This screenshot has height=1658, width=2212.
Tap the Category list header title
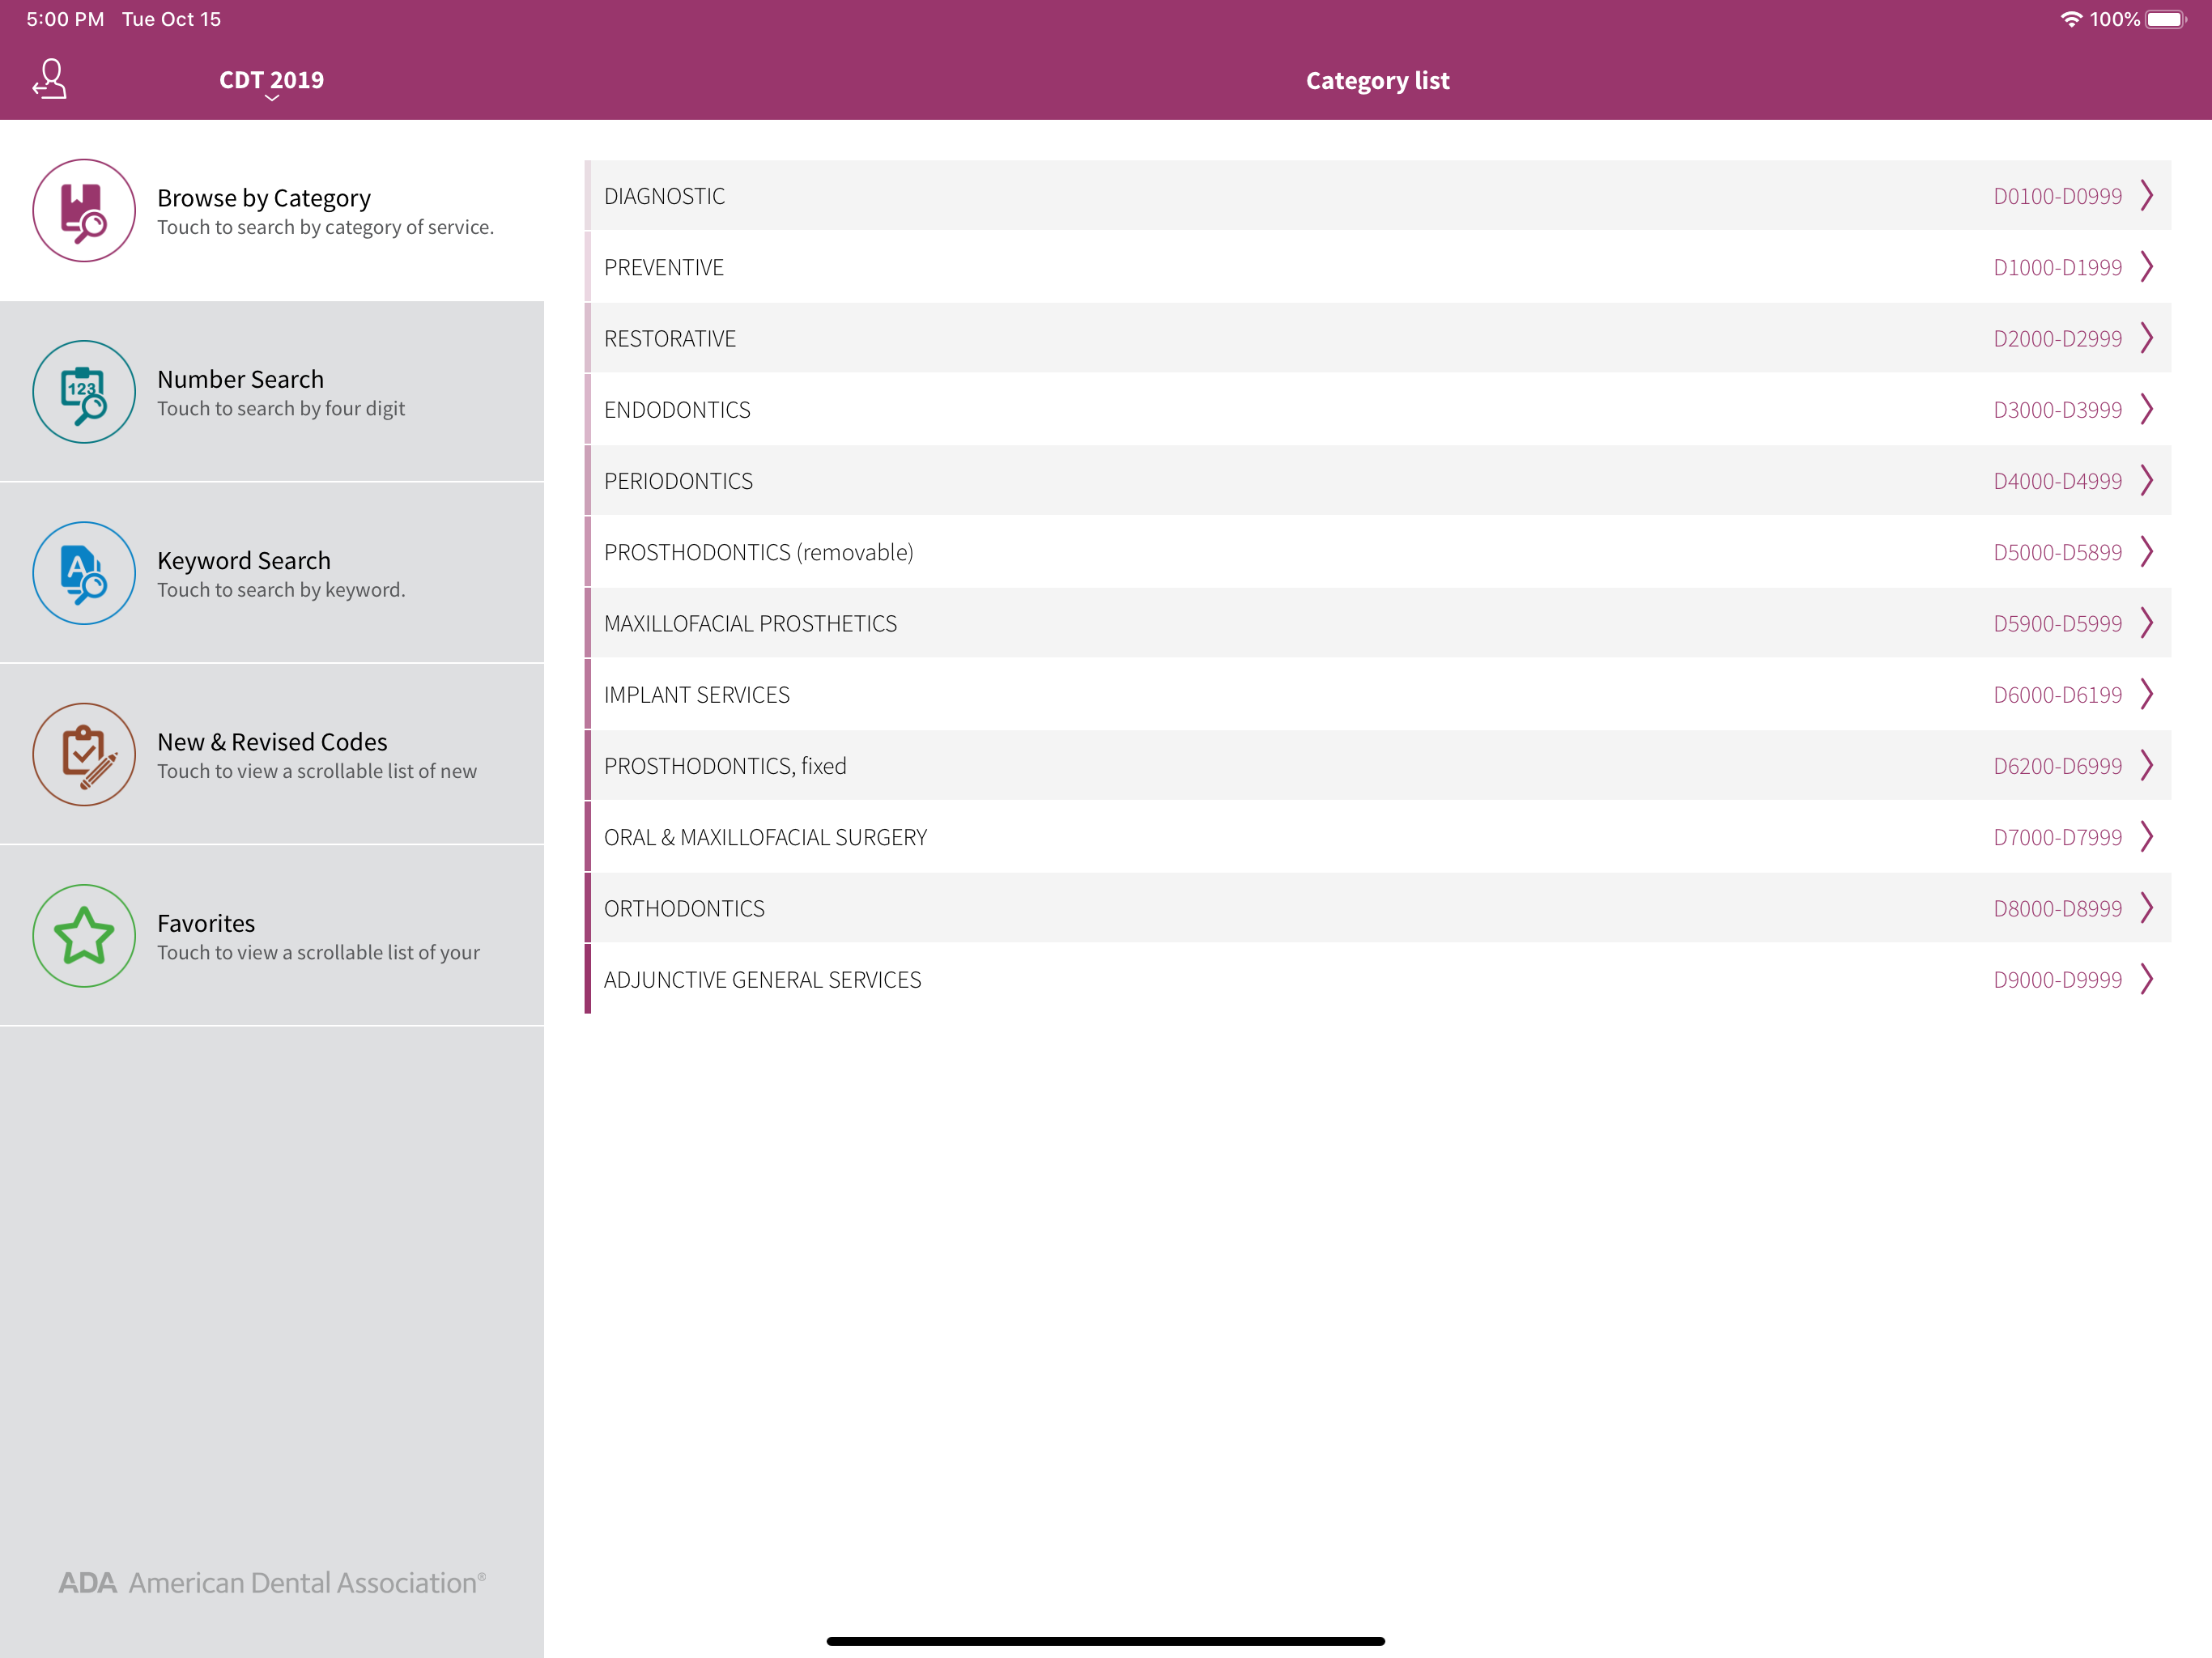[1377, 81]
